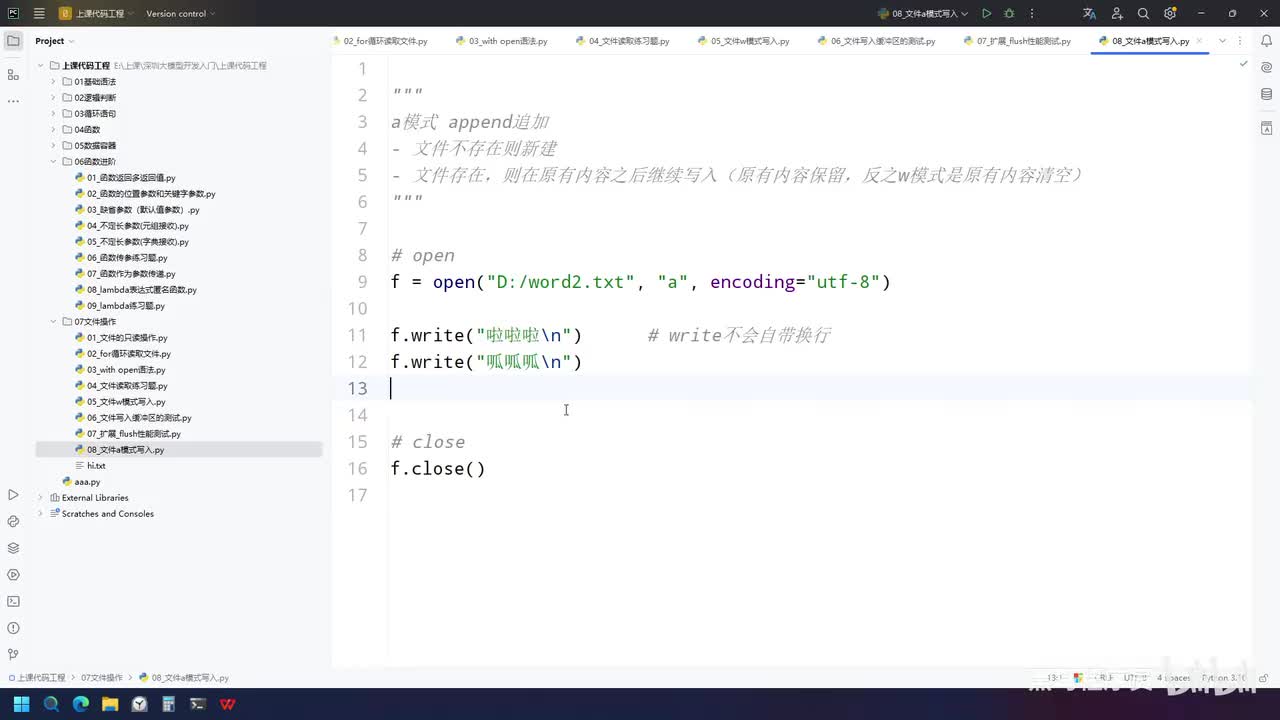Show hidden editor tabs chevron
Screen dimensions: 1280x720
(x=1221, y=41)
